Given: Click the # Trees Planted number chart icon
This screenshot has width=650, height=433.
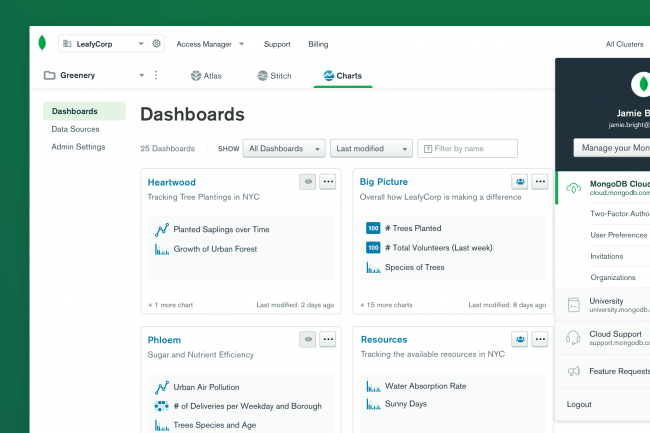Looking at the screenshot, I should (x=373, y=228).
